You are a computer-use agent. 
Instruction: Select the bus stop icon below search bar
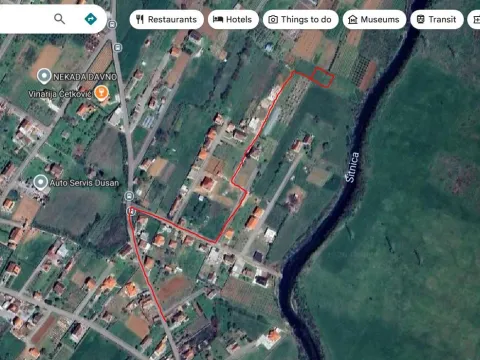[x=112, y=24]
